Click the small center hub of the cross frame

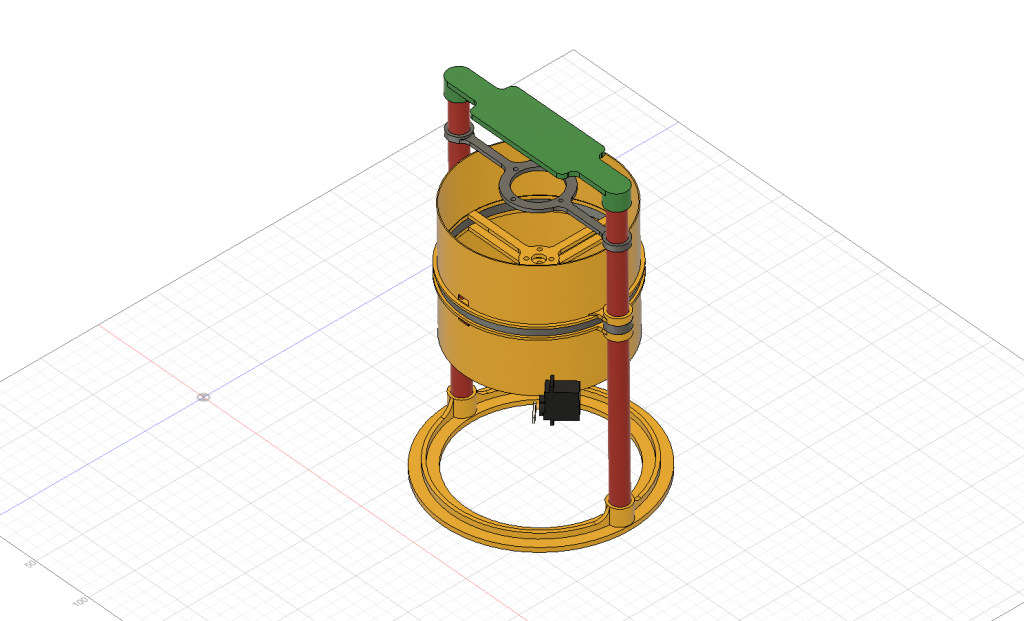539,257
